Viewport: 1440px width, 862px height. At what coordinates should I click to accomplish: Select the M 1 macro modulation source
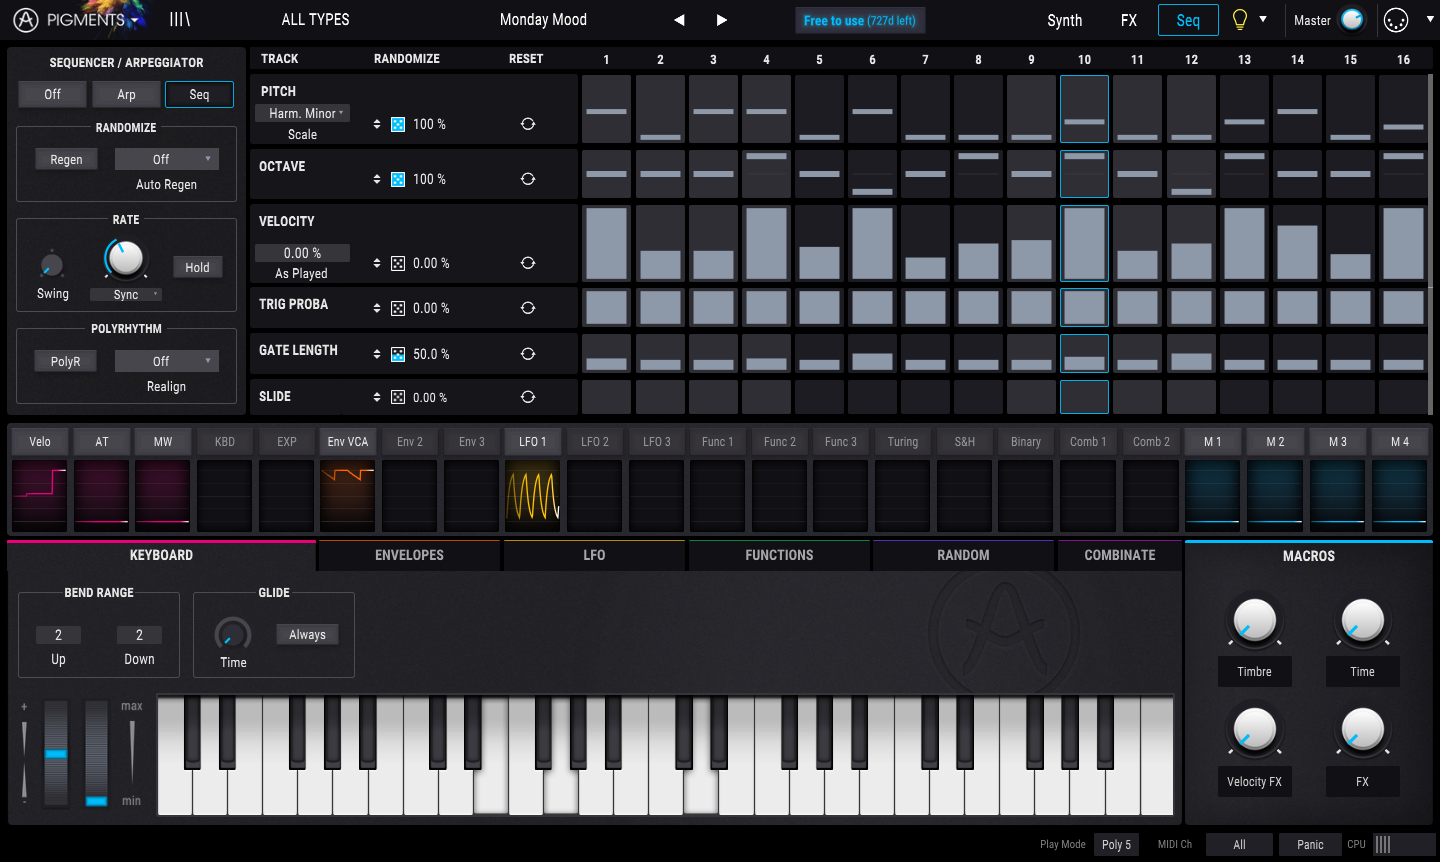(x=1213, y=441)
